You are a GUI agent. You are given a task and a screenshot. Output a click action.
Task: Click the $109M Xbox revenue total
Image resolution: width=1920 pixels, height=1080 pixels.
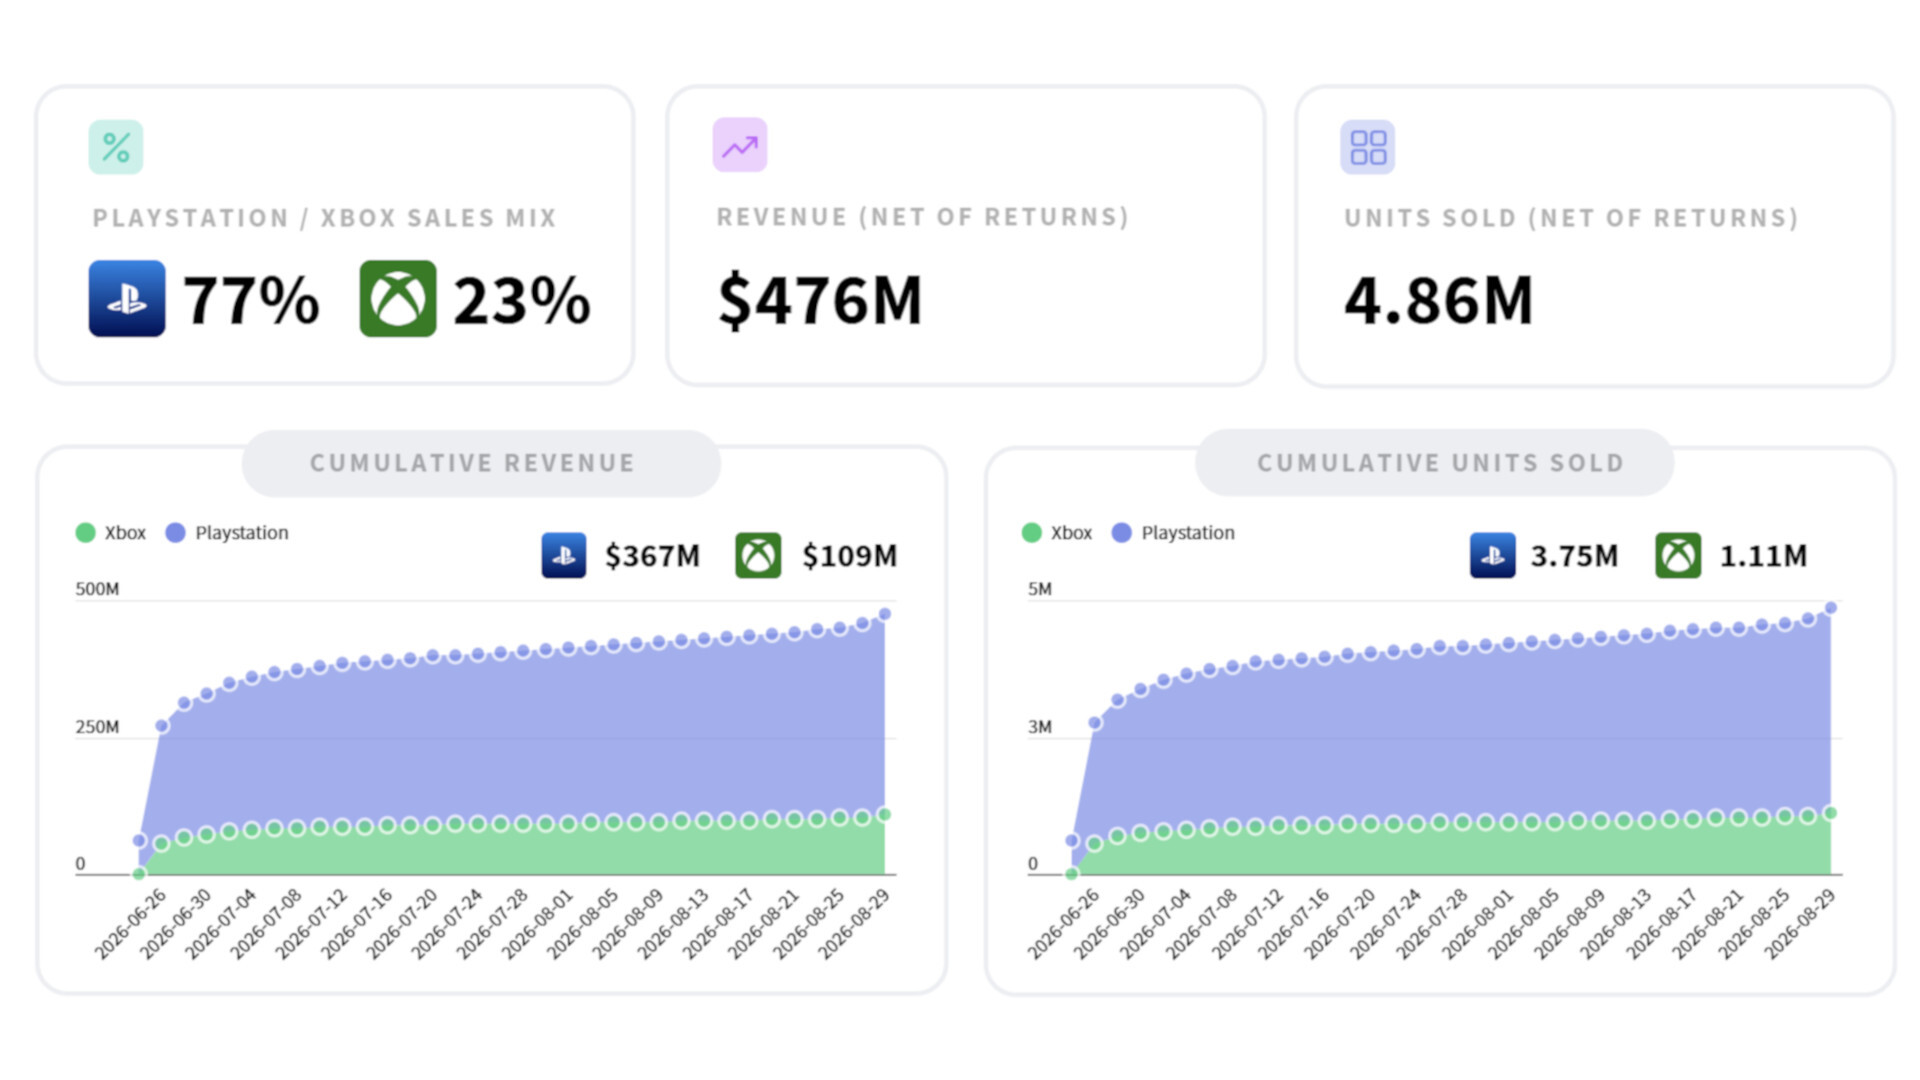pos(849,556)
